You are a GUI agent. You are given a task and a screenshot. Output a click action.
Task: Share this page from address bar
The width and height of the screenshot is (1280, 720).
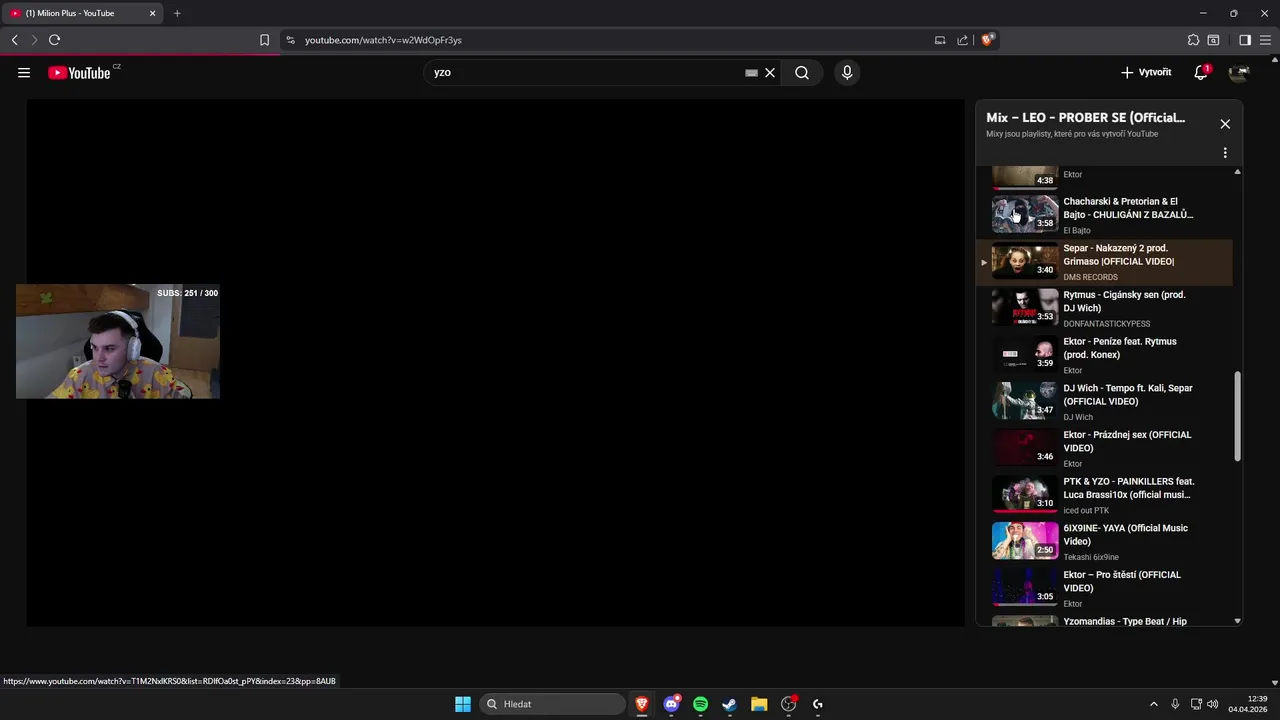(962, 40)
